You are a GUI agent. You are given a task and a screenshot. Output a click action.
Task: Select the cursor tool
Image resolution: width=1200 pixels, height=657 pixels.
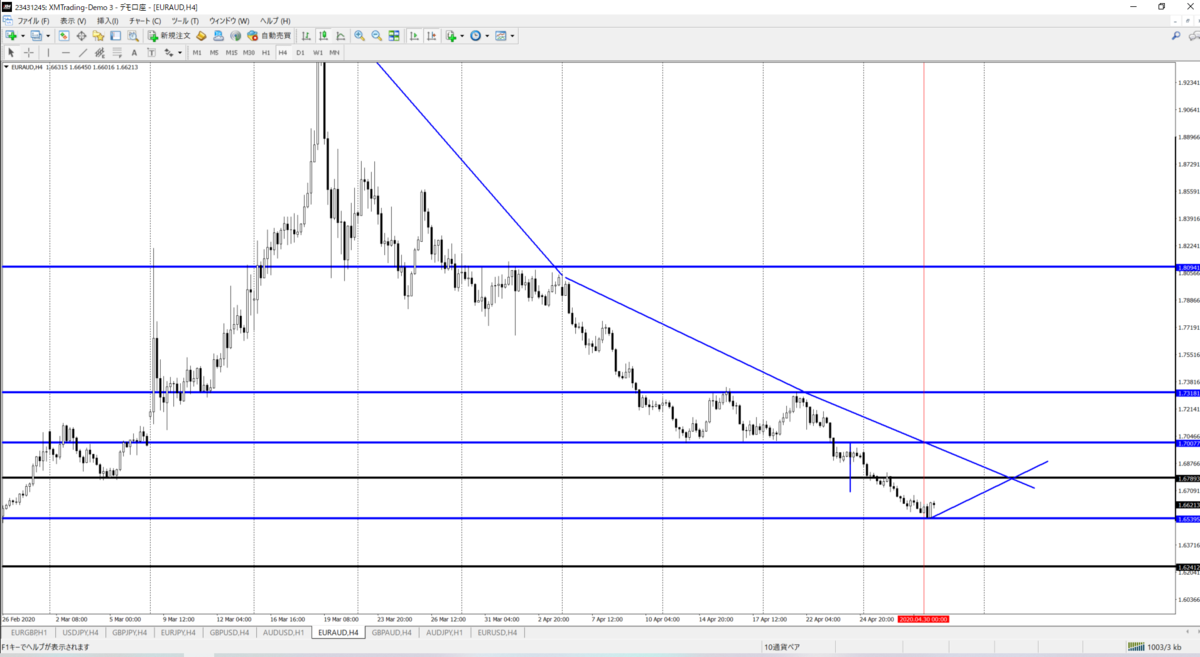[x=11, y=52]
